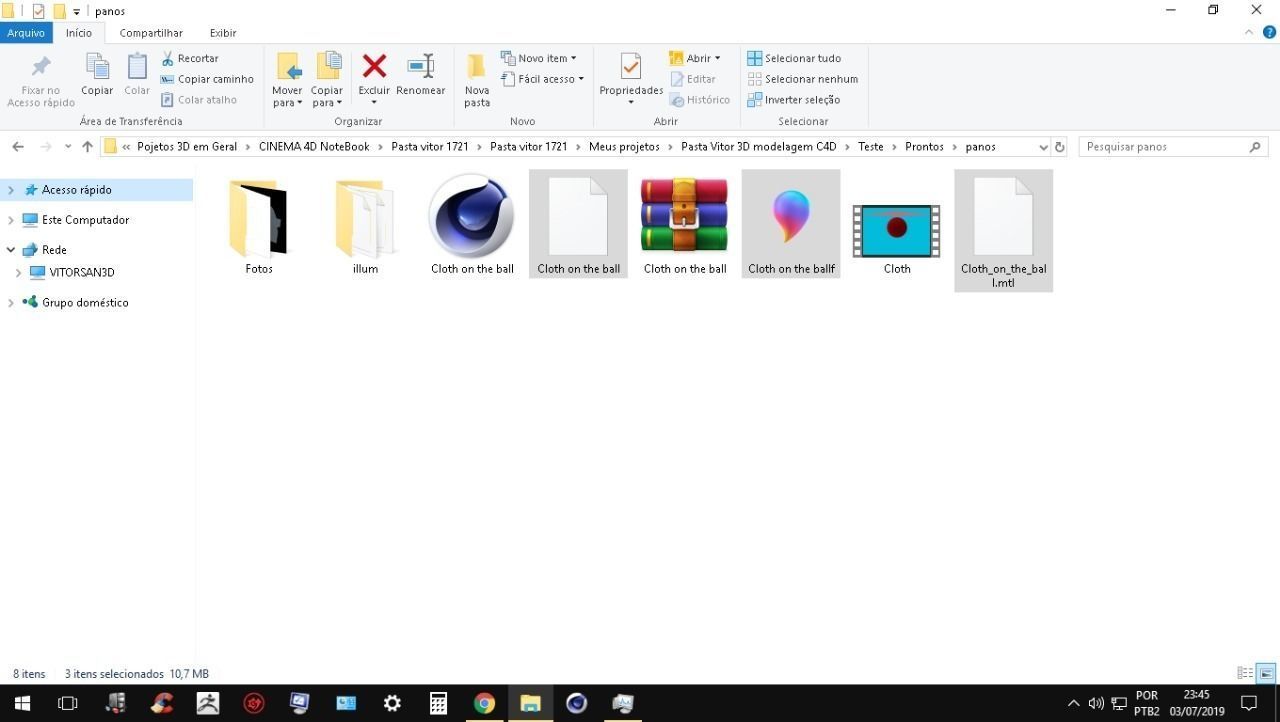The image size is (1280, 722).
Task: Open the notification center icon
Action: [x=1248, y=703]
